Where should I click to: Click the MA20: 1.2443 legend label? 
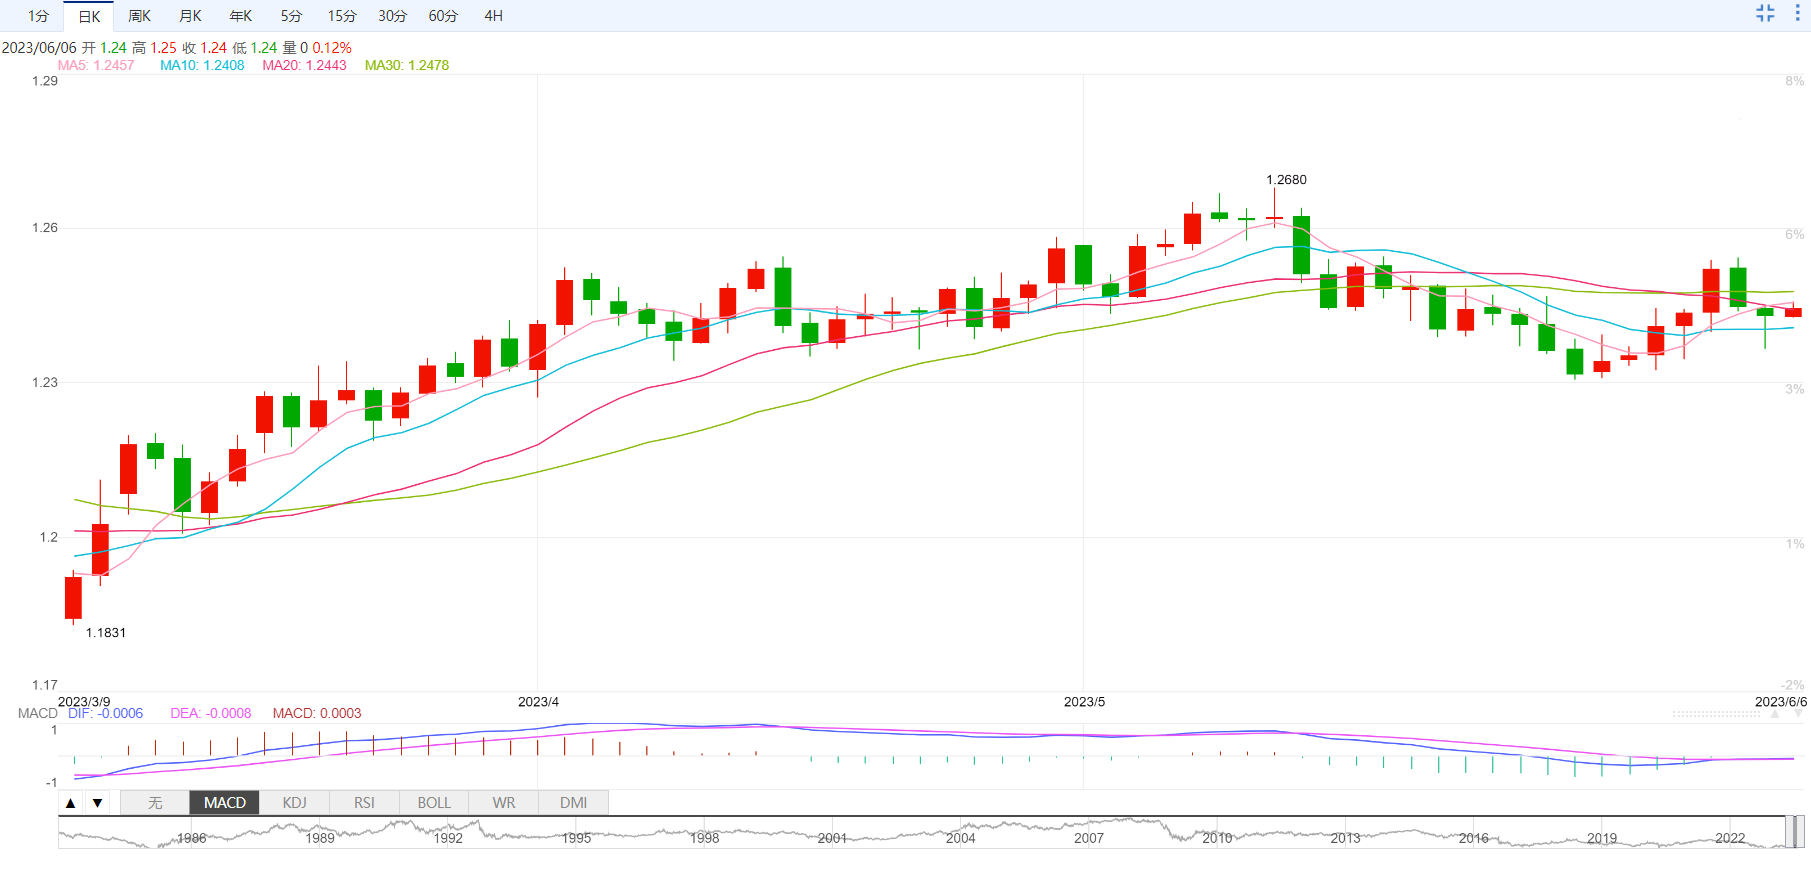[304, 65]
